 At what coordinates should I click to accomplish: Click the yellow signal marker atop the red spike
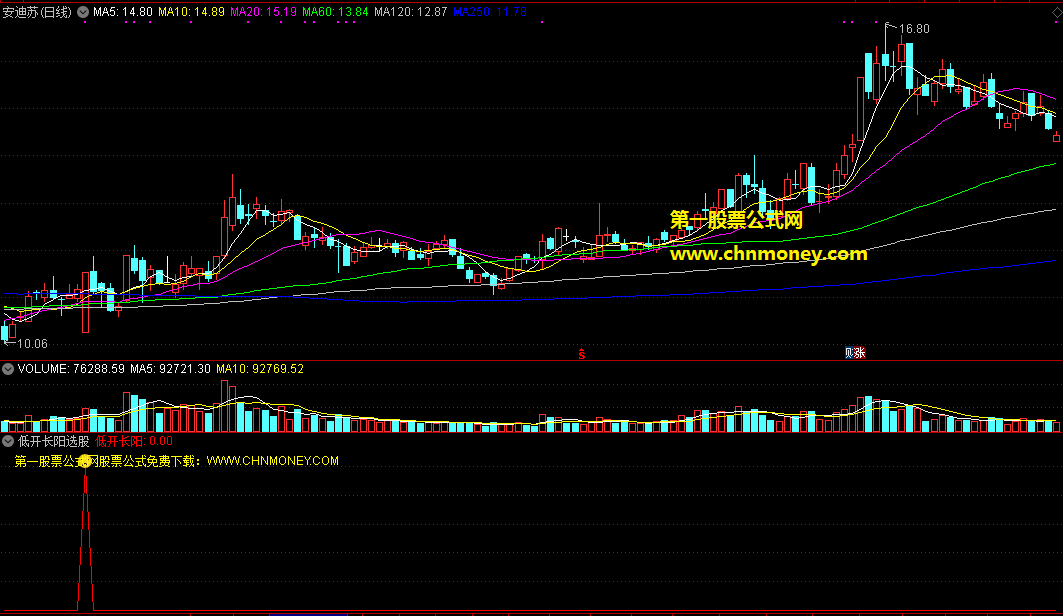[85, 462]
